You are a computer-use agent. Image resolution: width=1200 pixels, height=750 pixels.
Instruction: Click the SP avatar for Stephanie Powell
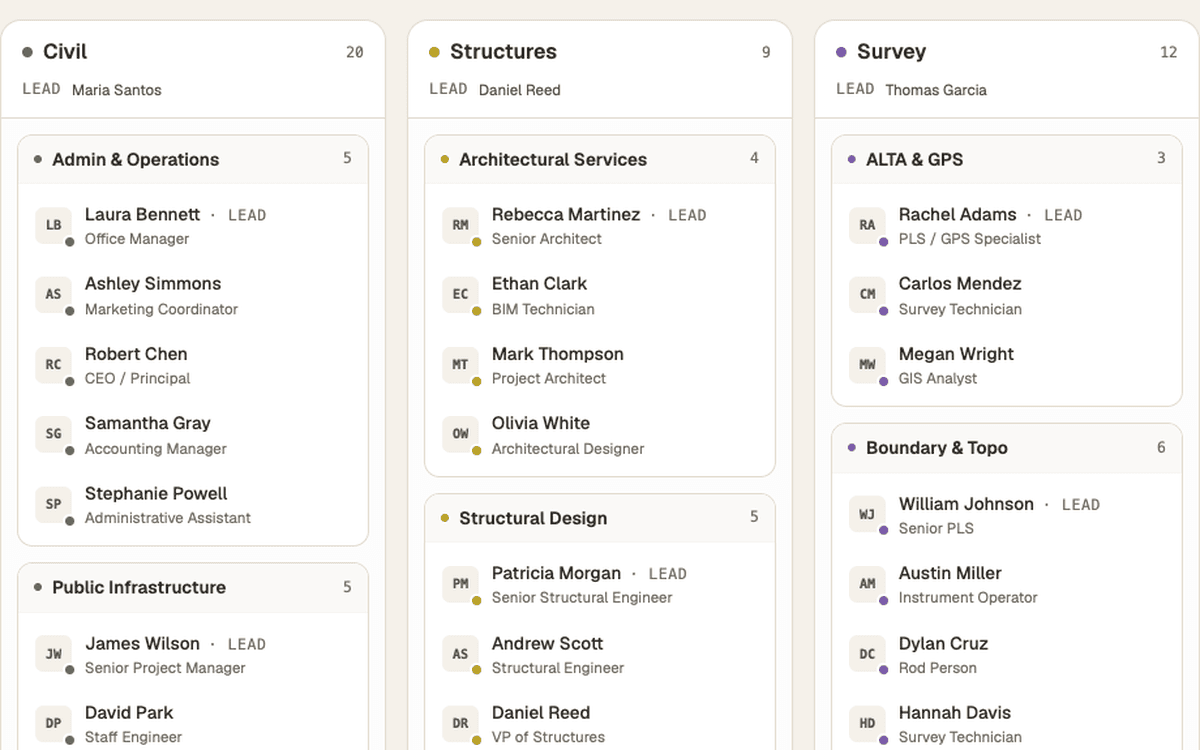coord(54,504)
